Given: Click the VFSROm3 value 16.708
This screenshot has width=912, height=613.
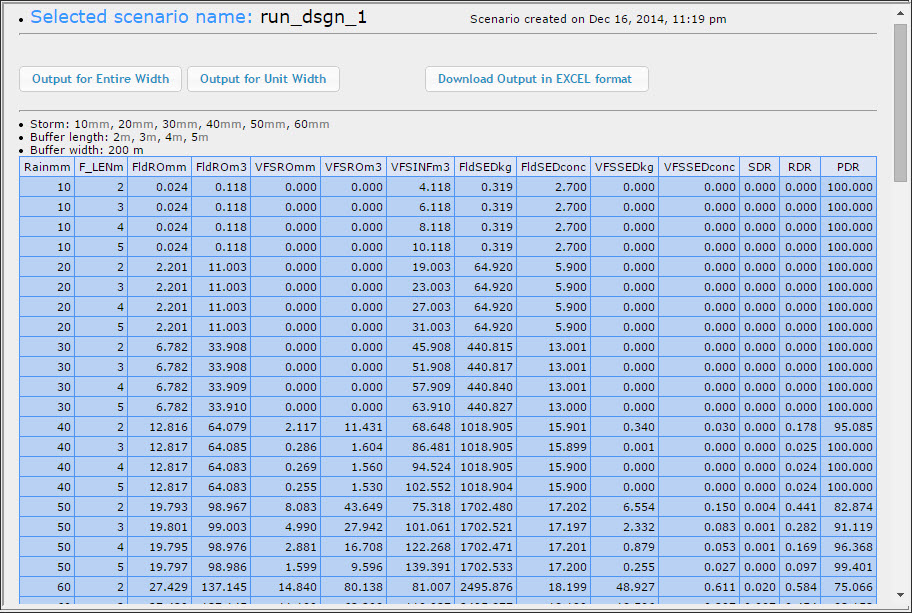Looking at the screenshot, I should point(354,547).
